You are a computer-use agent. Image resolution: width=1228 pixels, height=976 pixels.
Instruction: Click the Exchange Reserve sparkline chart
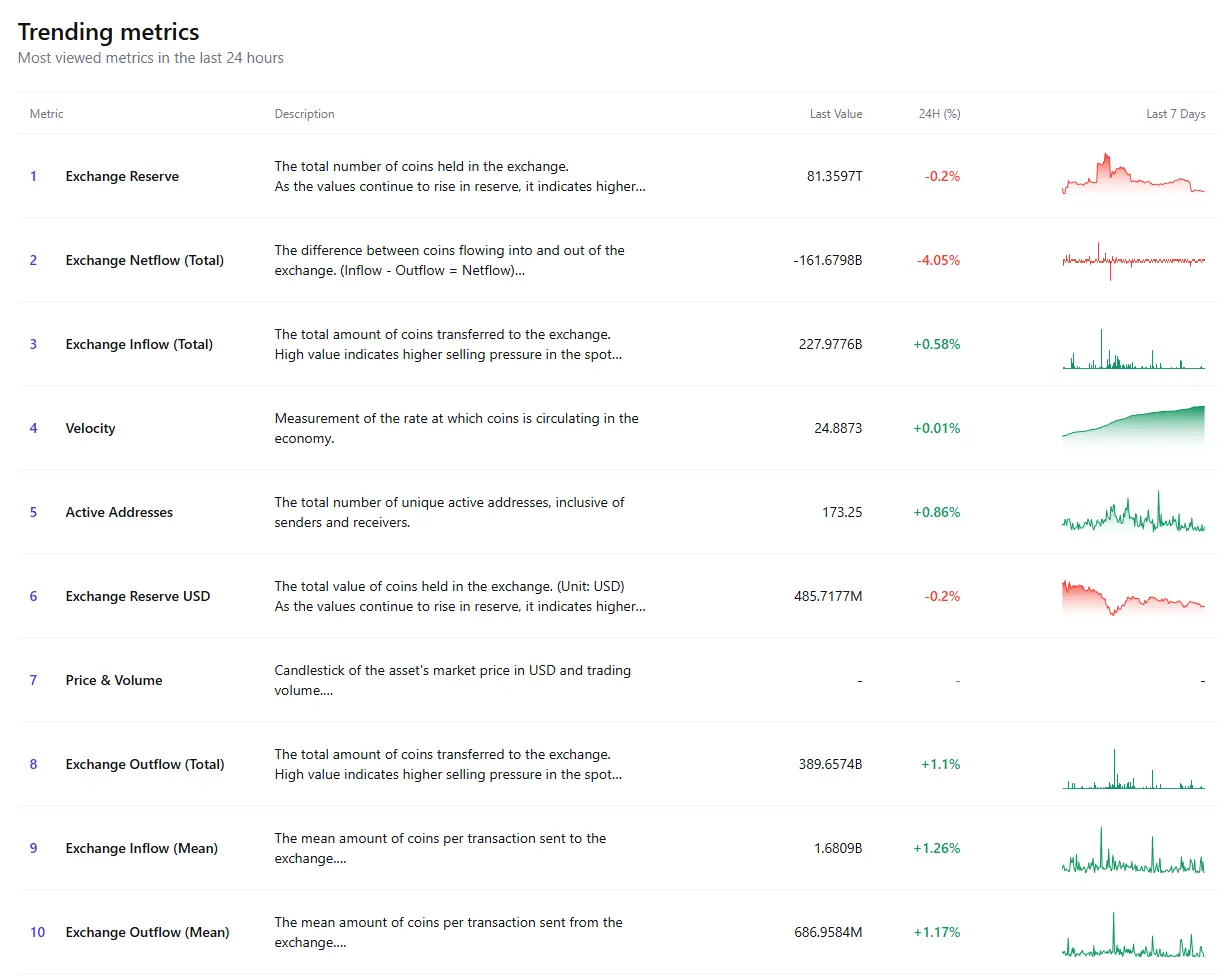(x=1132, y=176)
